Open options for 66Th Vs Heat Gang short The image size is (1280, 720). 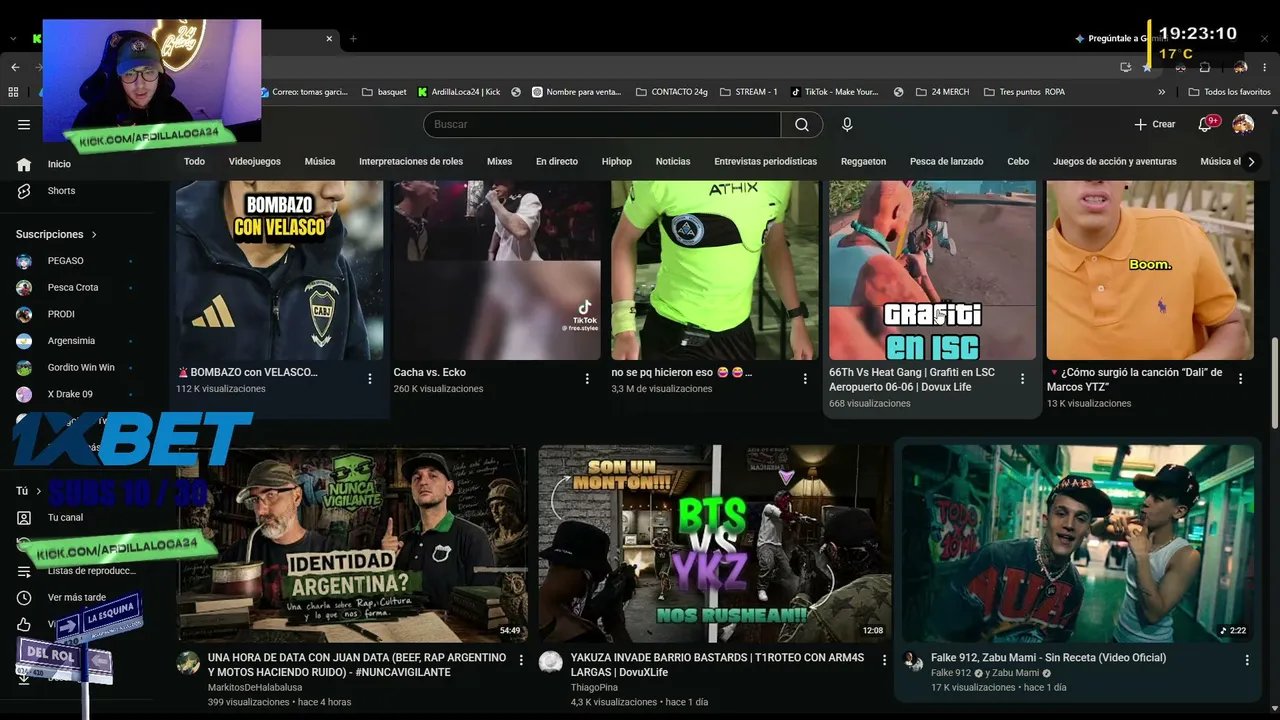pyautogui.click(x=1022, y=379)
